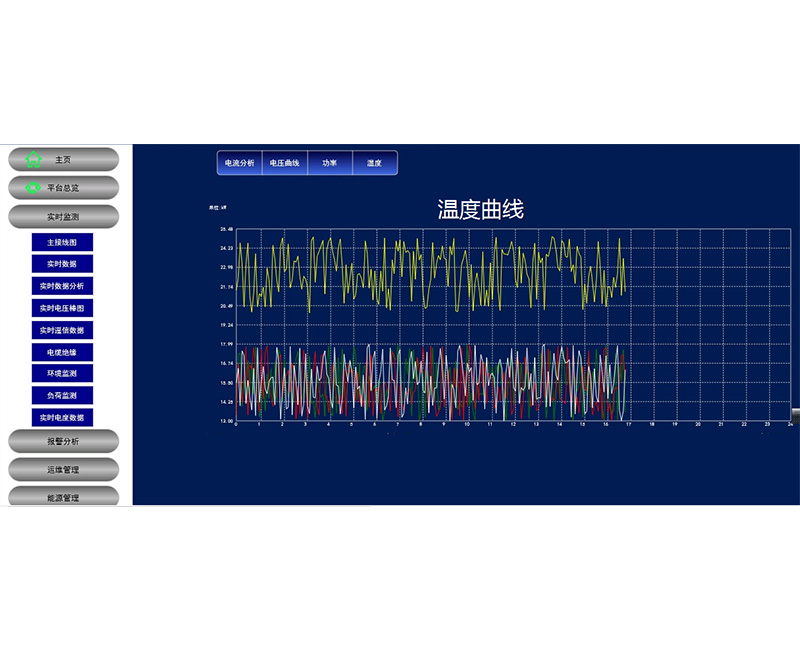Click the 温度曲线 chart title
800x650 pixels.
click(x=480, y=210)
